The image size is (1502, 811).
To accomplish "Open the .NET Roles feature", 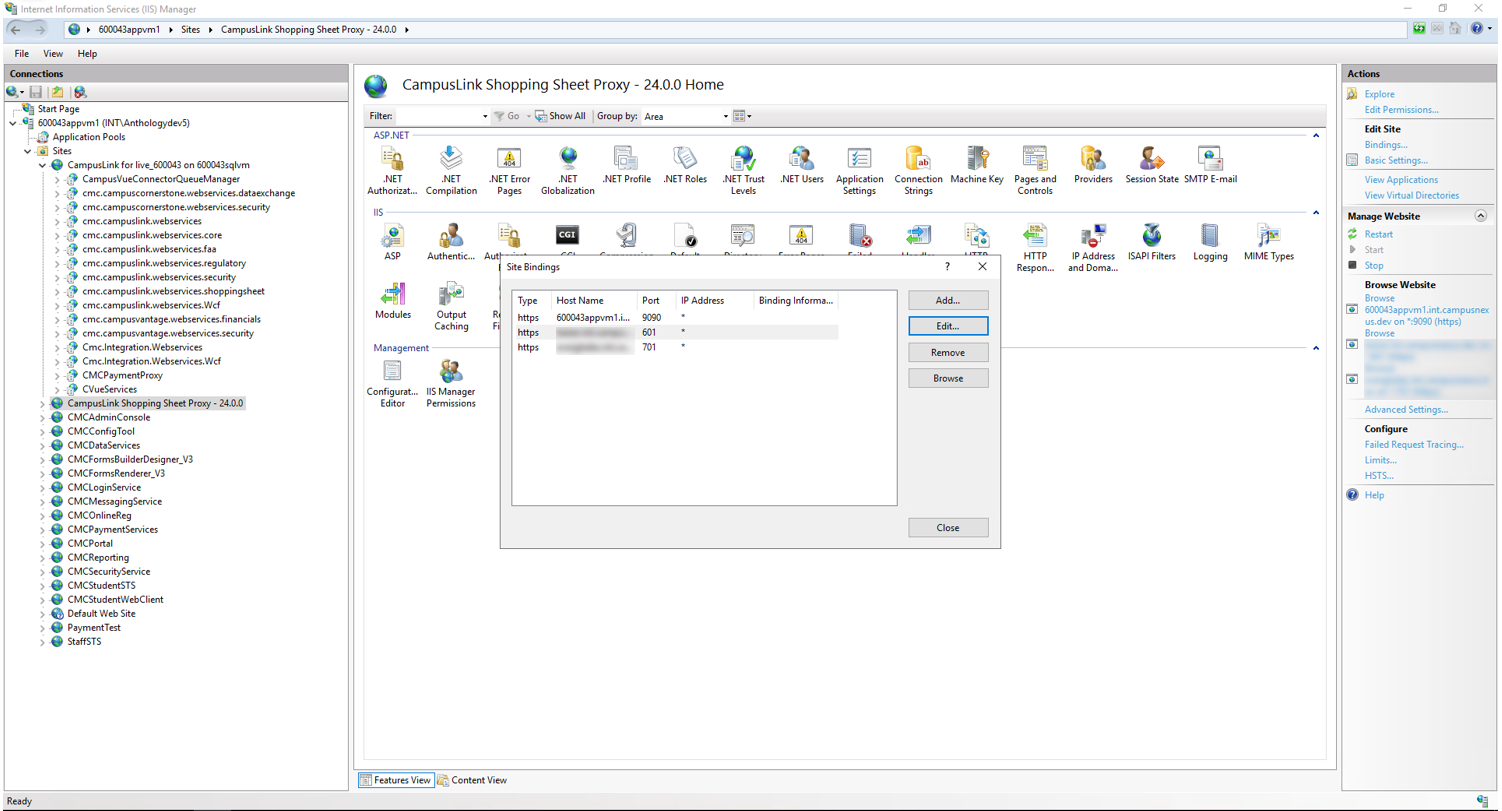I will (685, 165).
